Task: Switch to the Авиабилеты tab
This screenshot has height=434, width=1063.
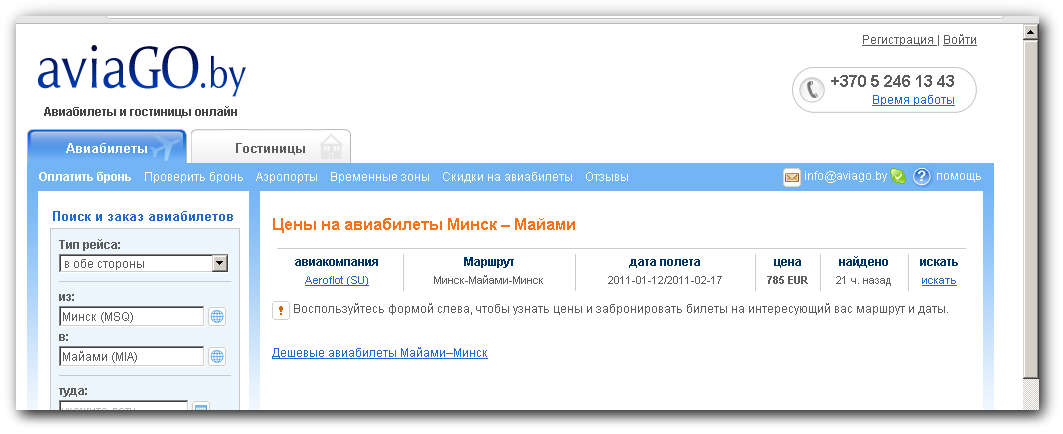Action: point(107,149)
